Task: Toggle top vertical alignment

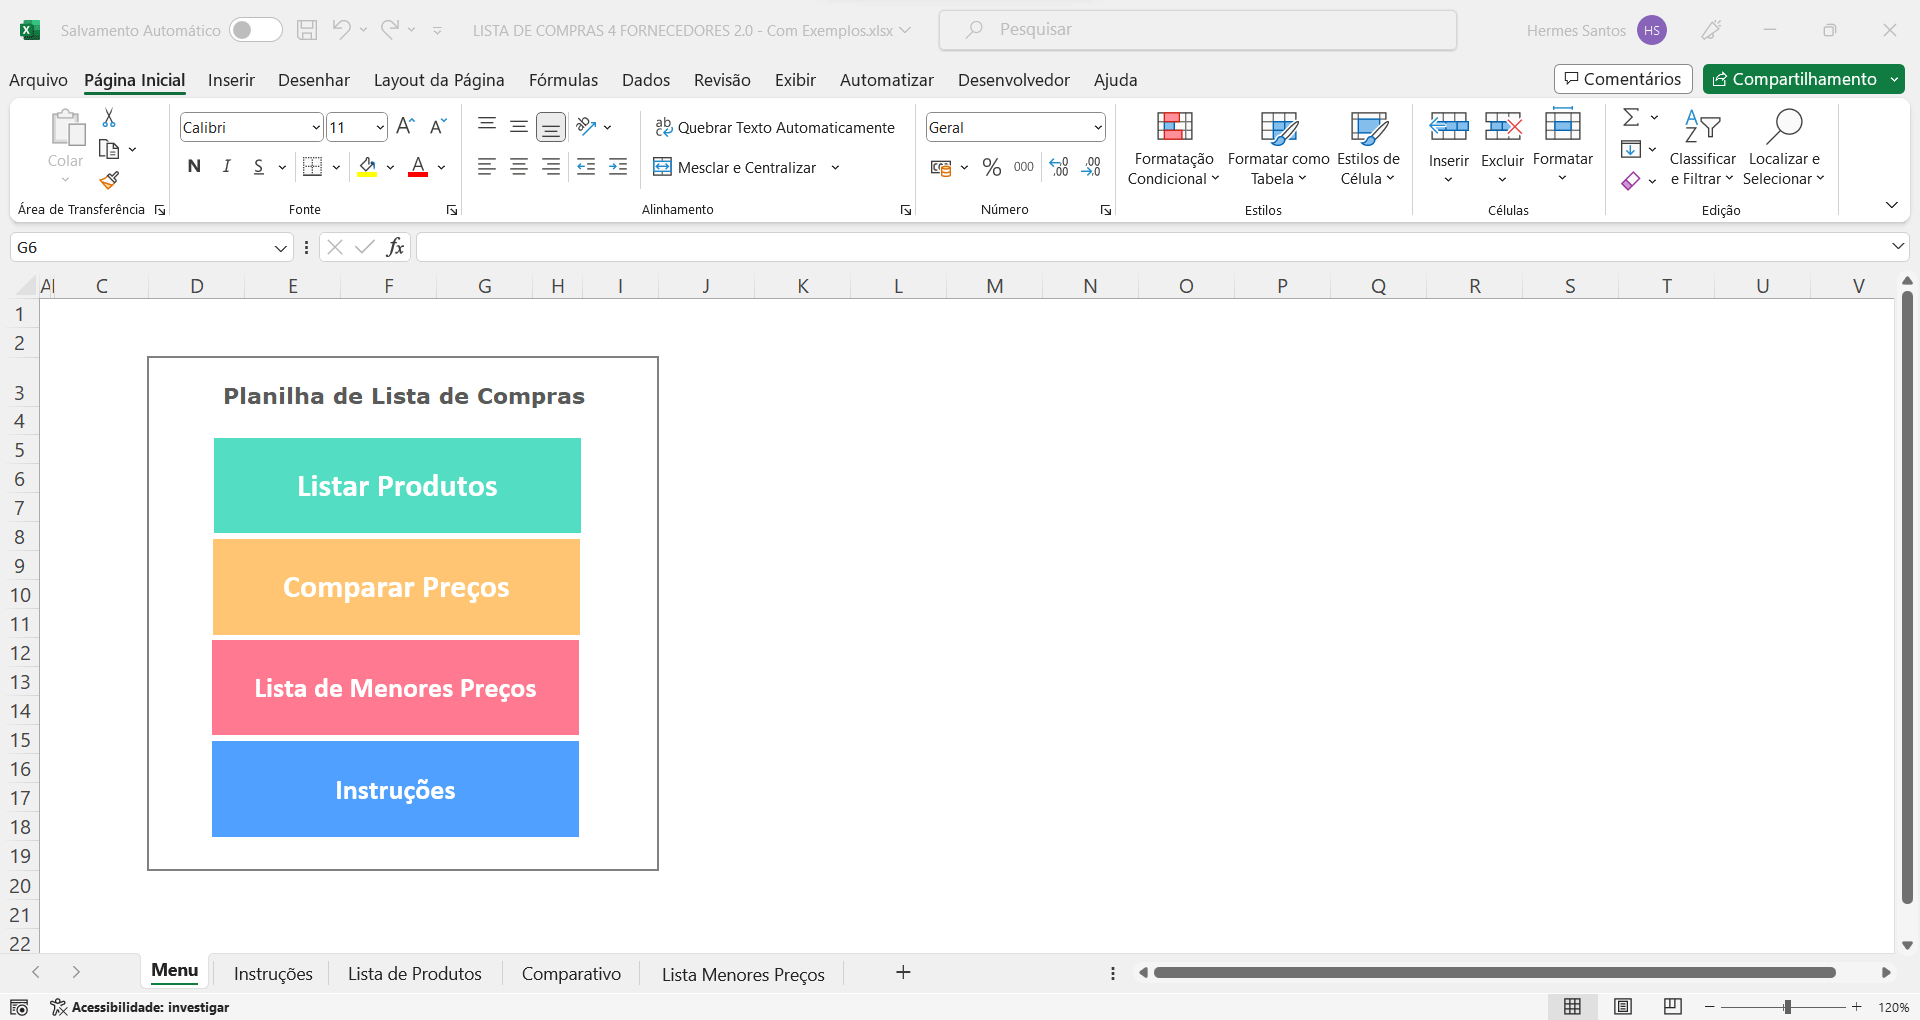Action: (487, 125)
